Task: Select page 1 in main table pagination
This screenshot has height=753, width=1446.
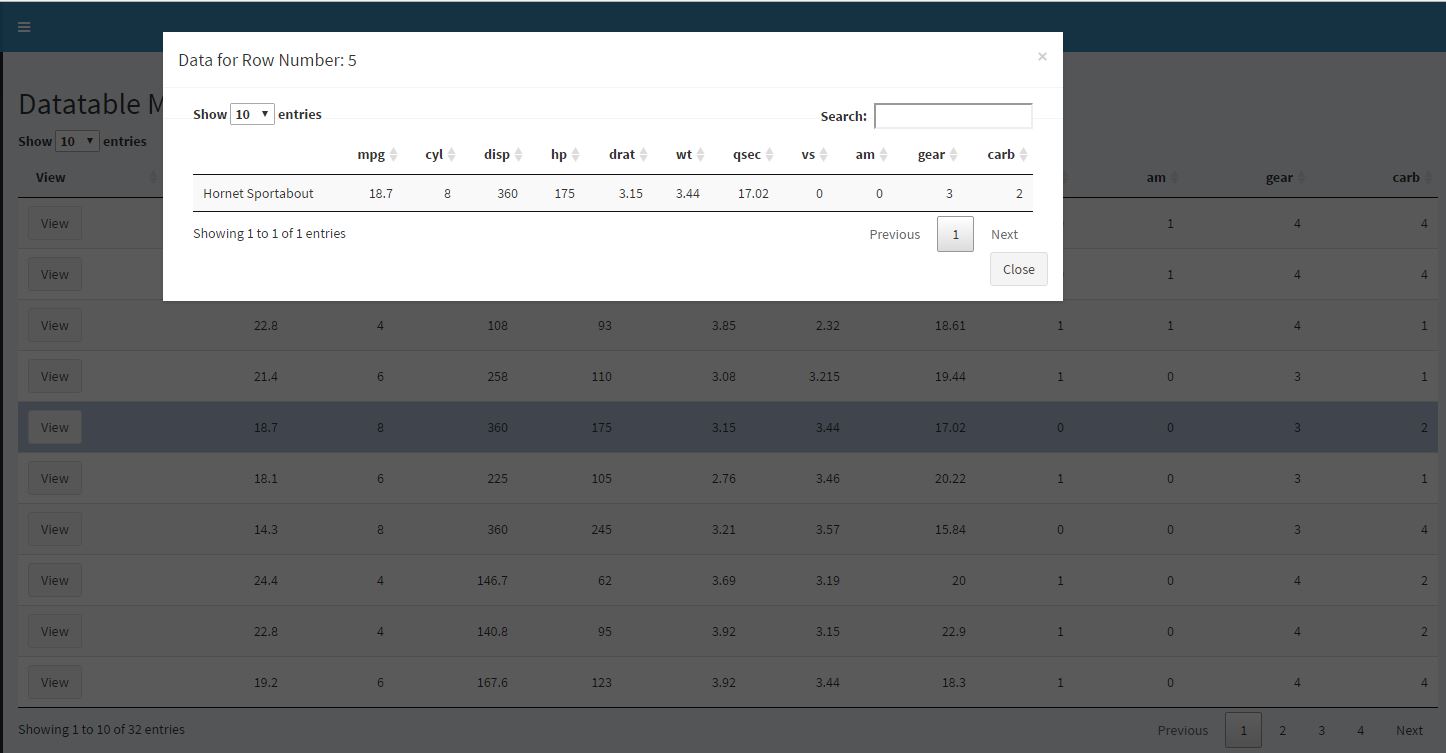Action: [1243, 730]
